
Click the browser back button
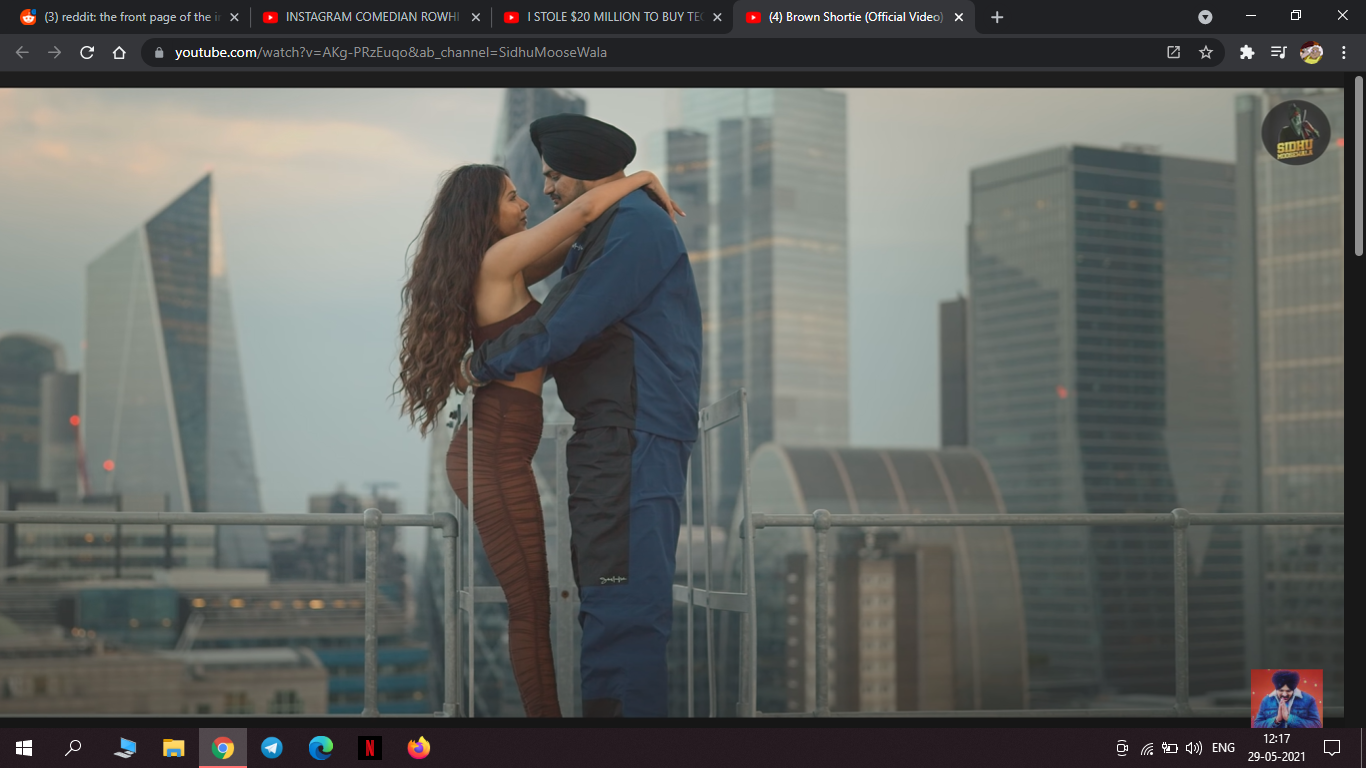22,52
